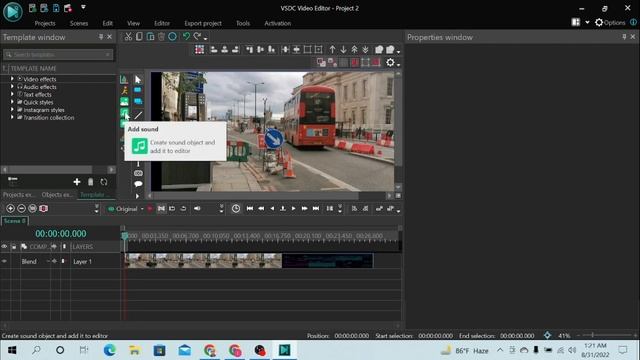Pin the Template window
The width and height of the screenshot is (640, 360).
(101, 37)
